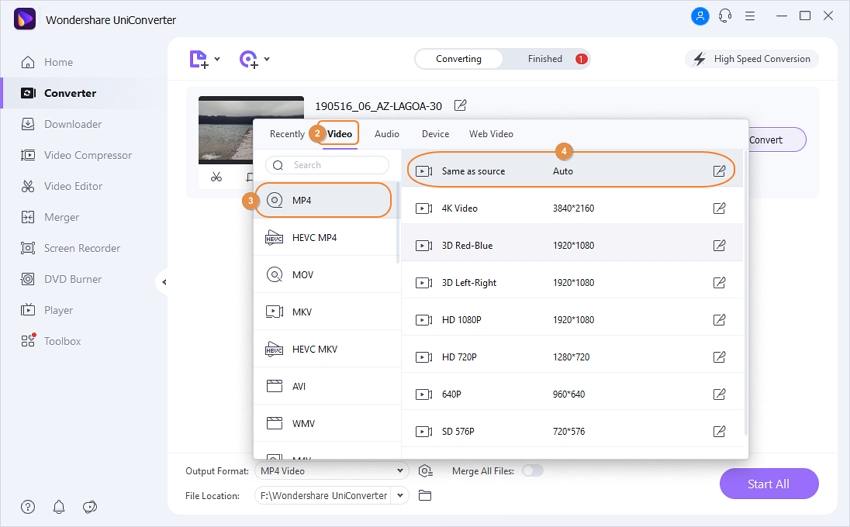The image size is (850, 527).
Task: Edit settings for HD 720P preset
Action: (719, 357)
